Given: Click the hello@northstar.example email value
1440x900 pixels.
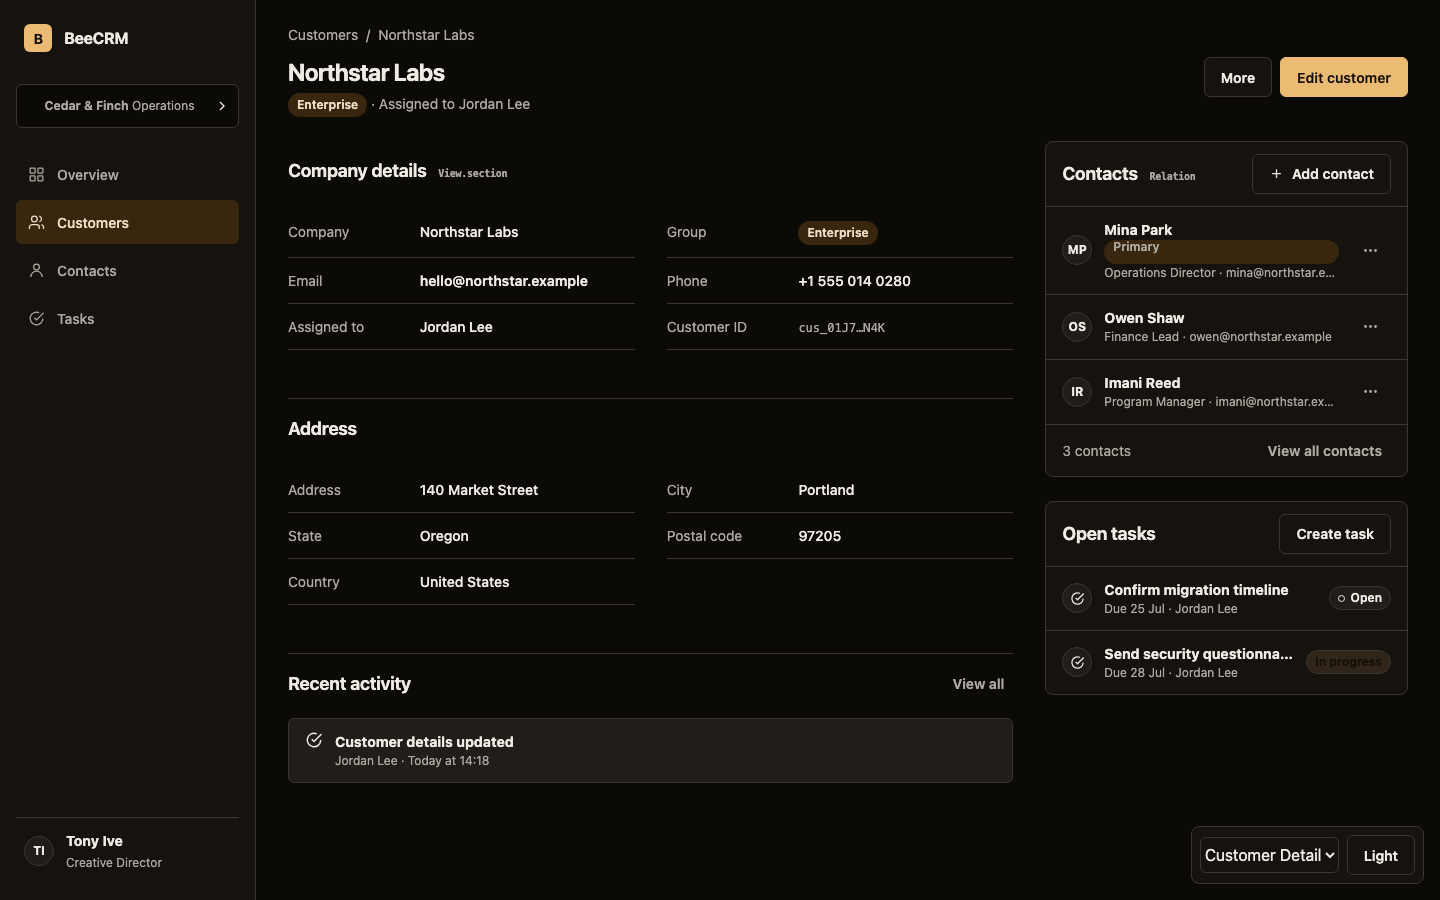Looking at the screenshot, I should click(x=504, y=281).
